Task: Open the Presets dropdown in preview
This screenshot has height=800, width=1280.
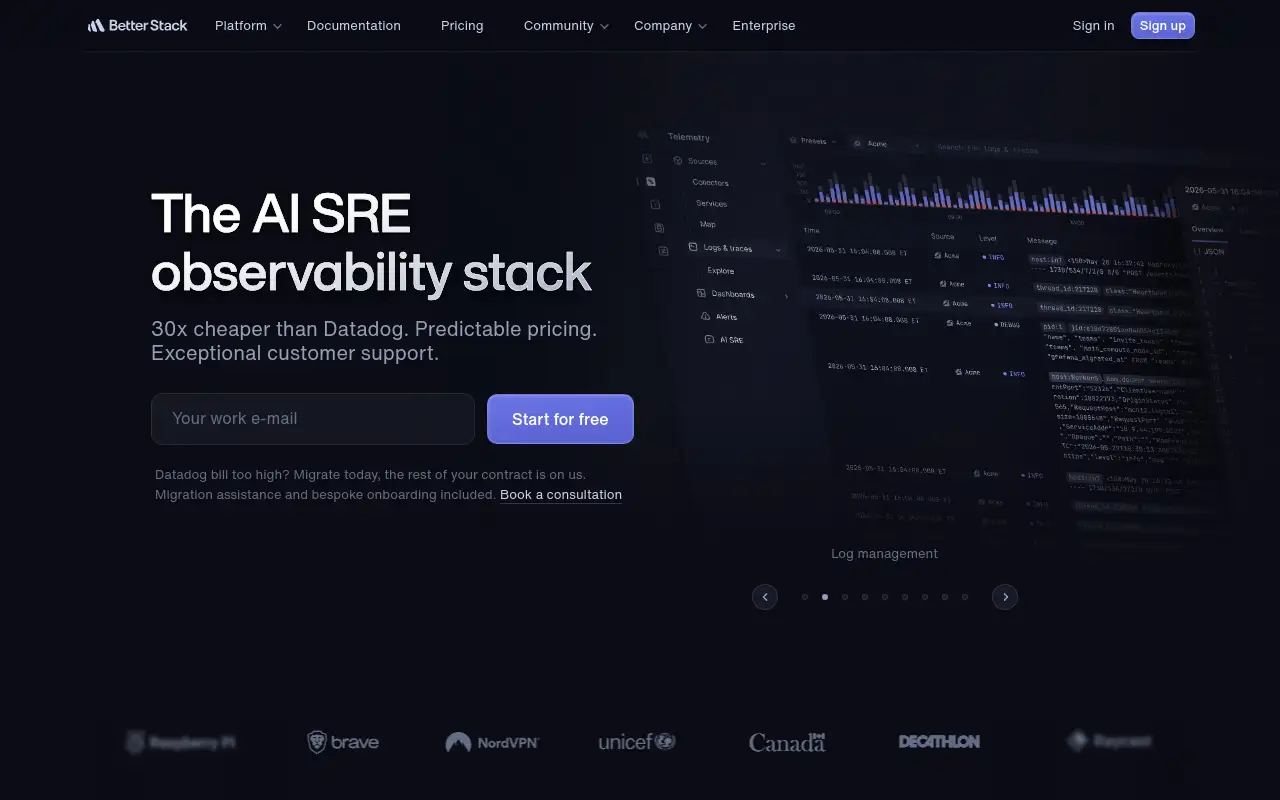Action: (813, 142)
